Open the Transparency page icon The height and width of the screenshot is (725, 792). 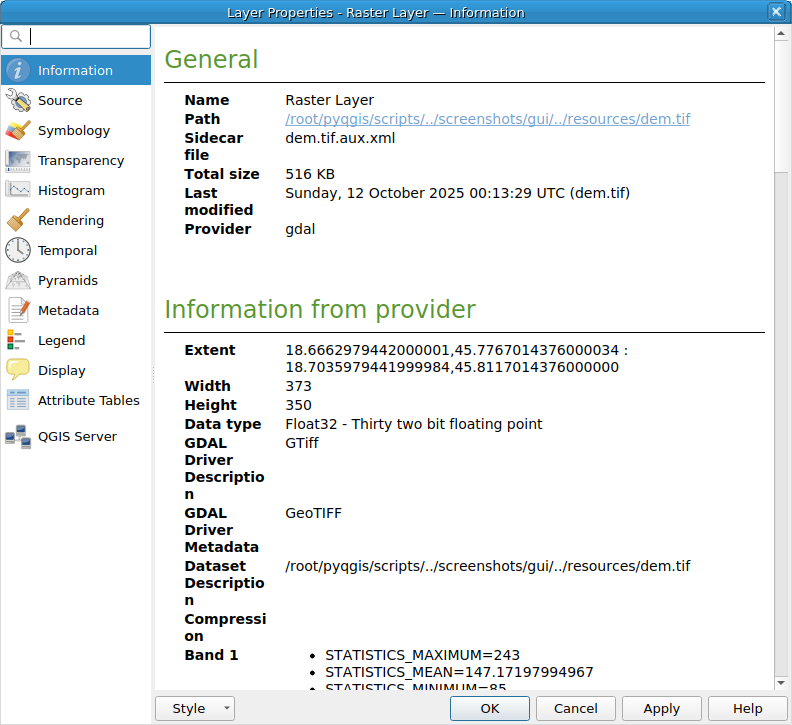pyautogui.click(x=18, y=160)
